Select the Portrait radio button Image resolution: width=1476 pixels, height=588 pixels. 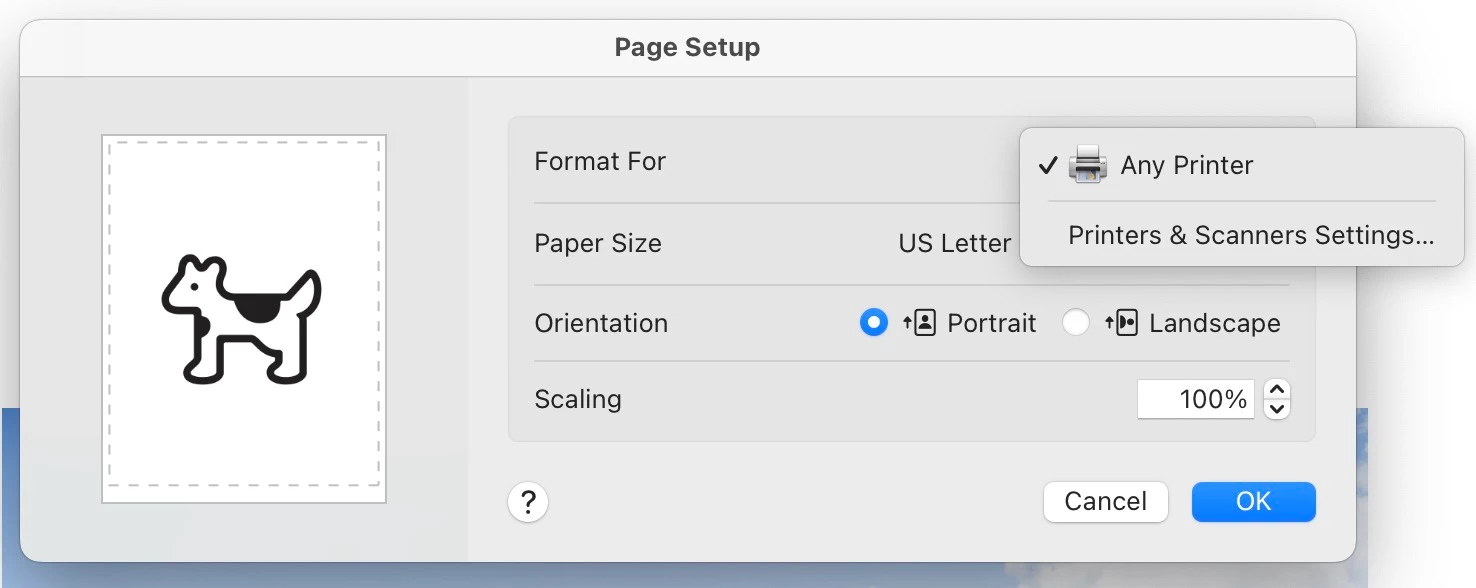pos(874,323)
